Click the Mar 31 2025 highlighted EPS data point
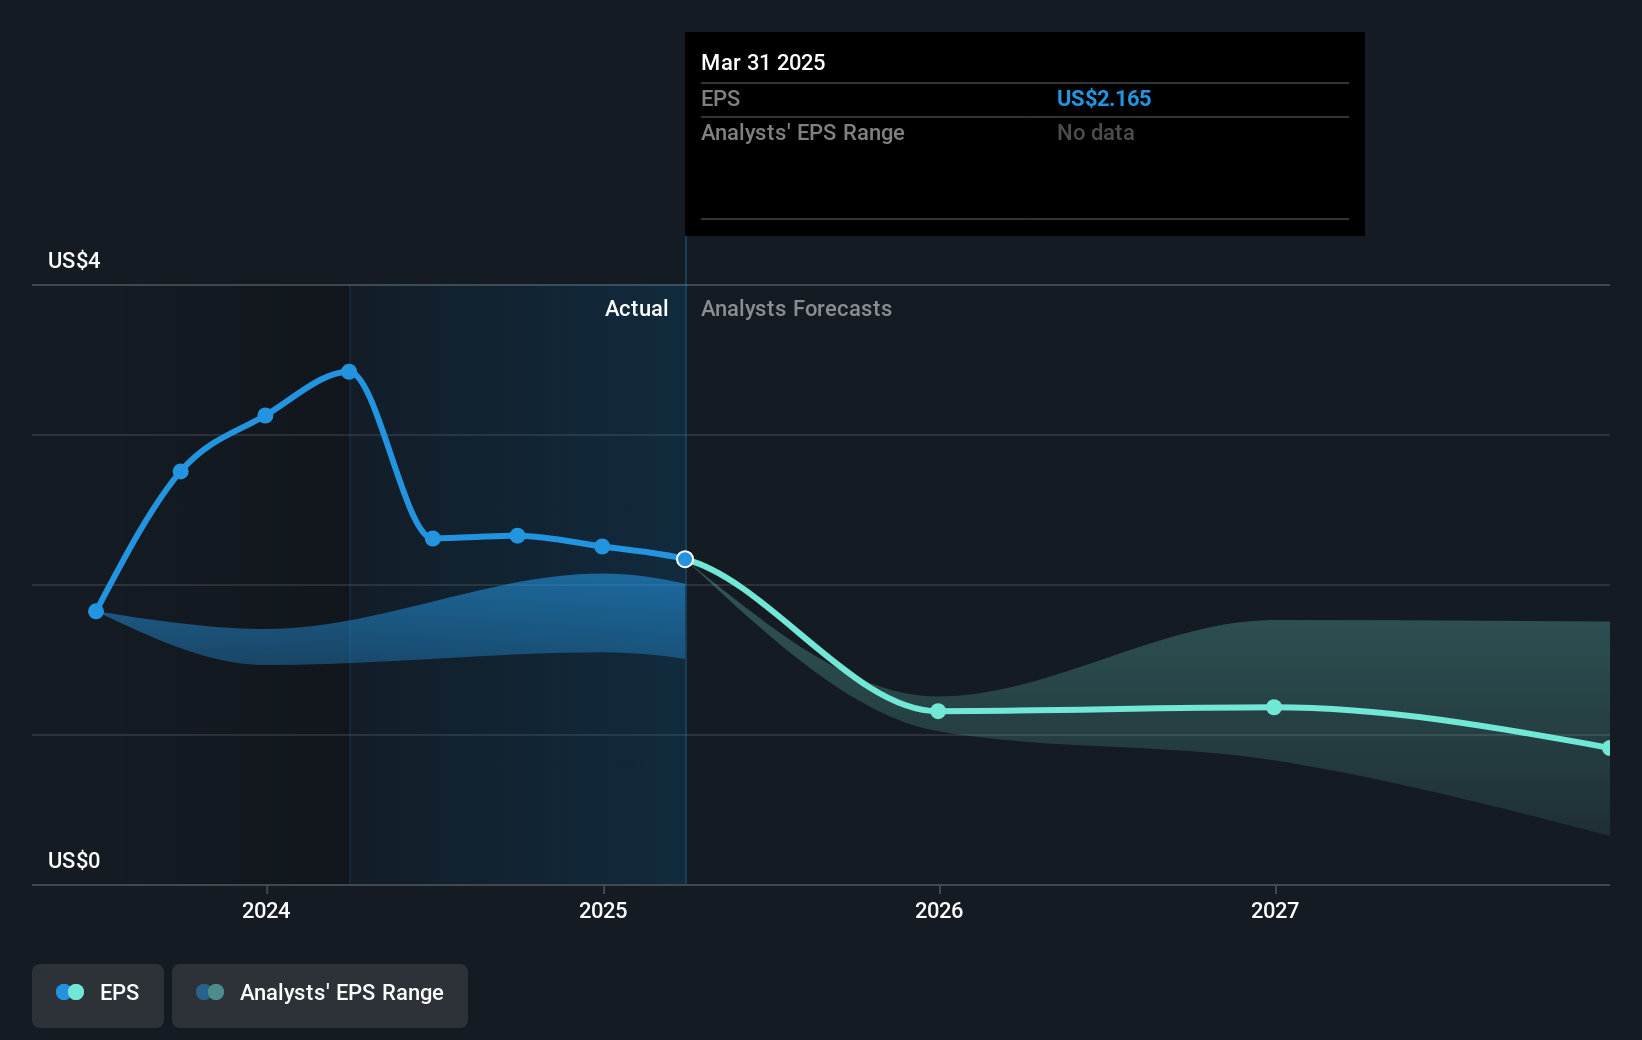This screenshot has width=1642, height=1040. (685, 559)
